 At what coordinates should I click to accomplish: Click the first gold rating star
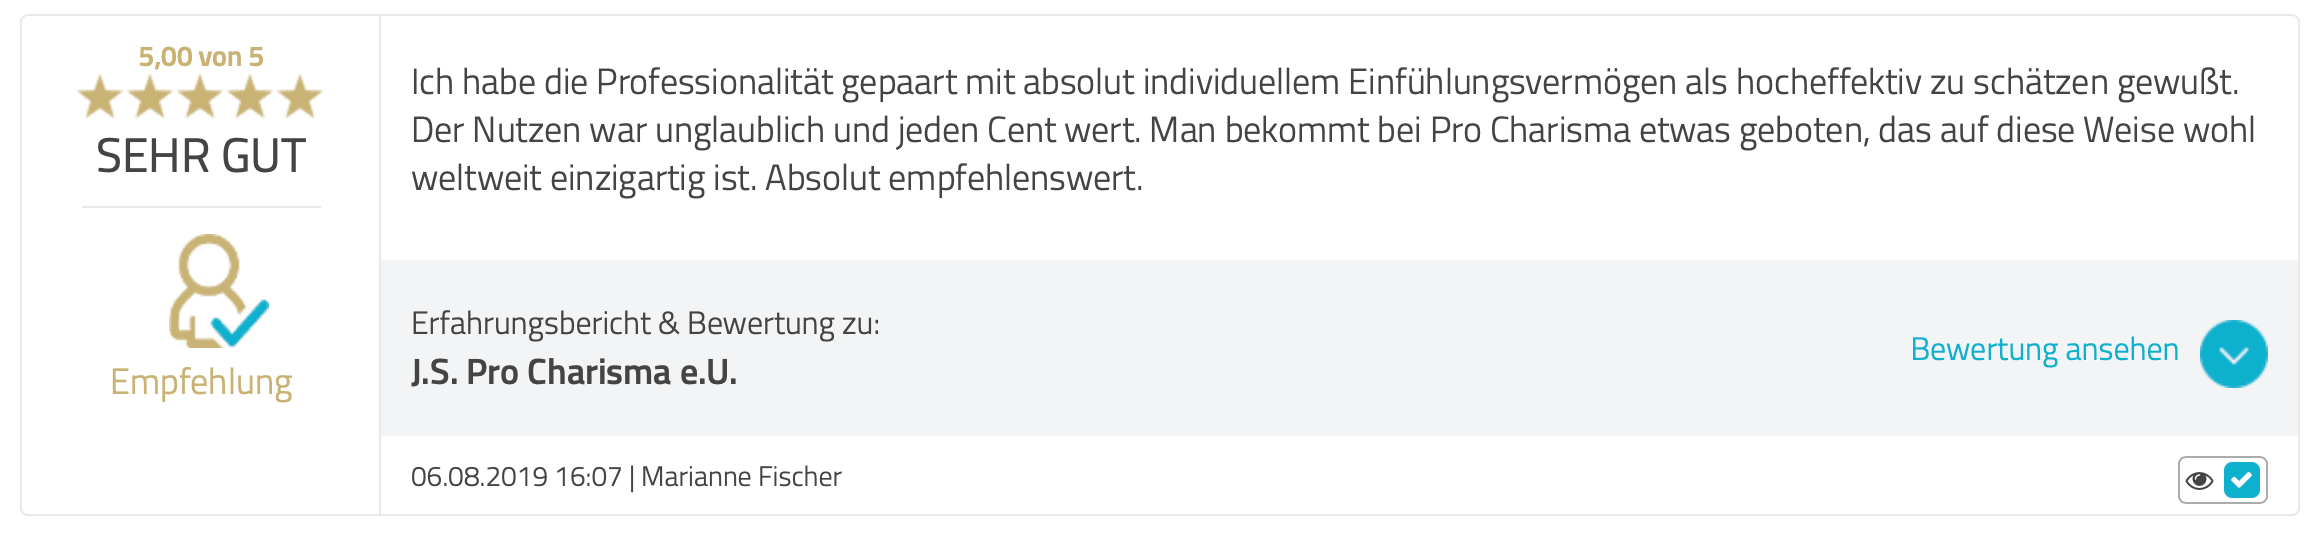(100, 98)
